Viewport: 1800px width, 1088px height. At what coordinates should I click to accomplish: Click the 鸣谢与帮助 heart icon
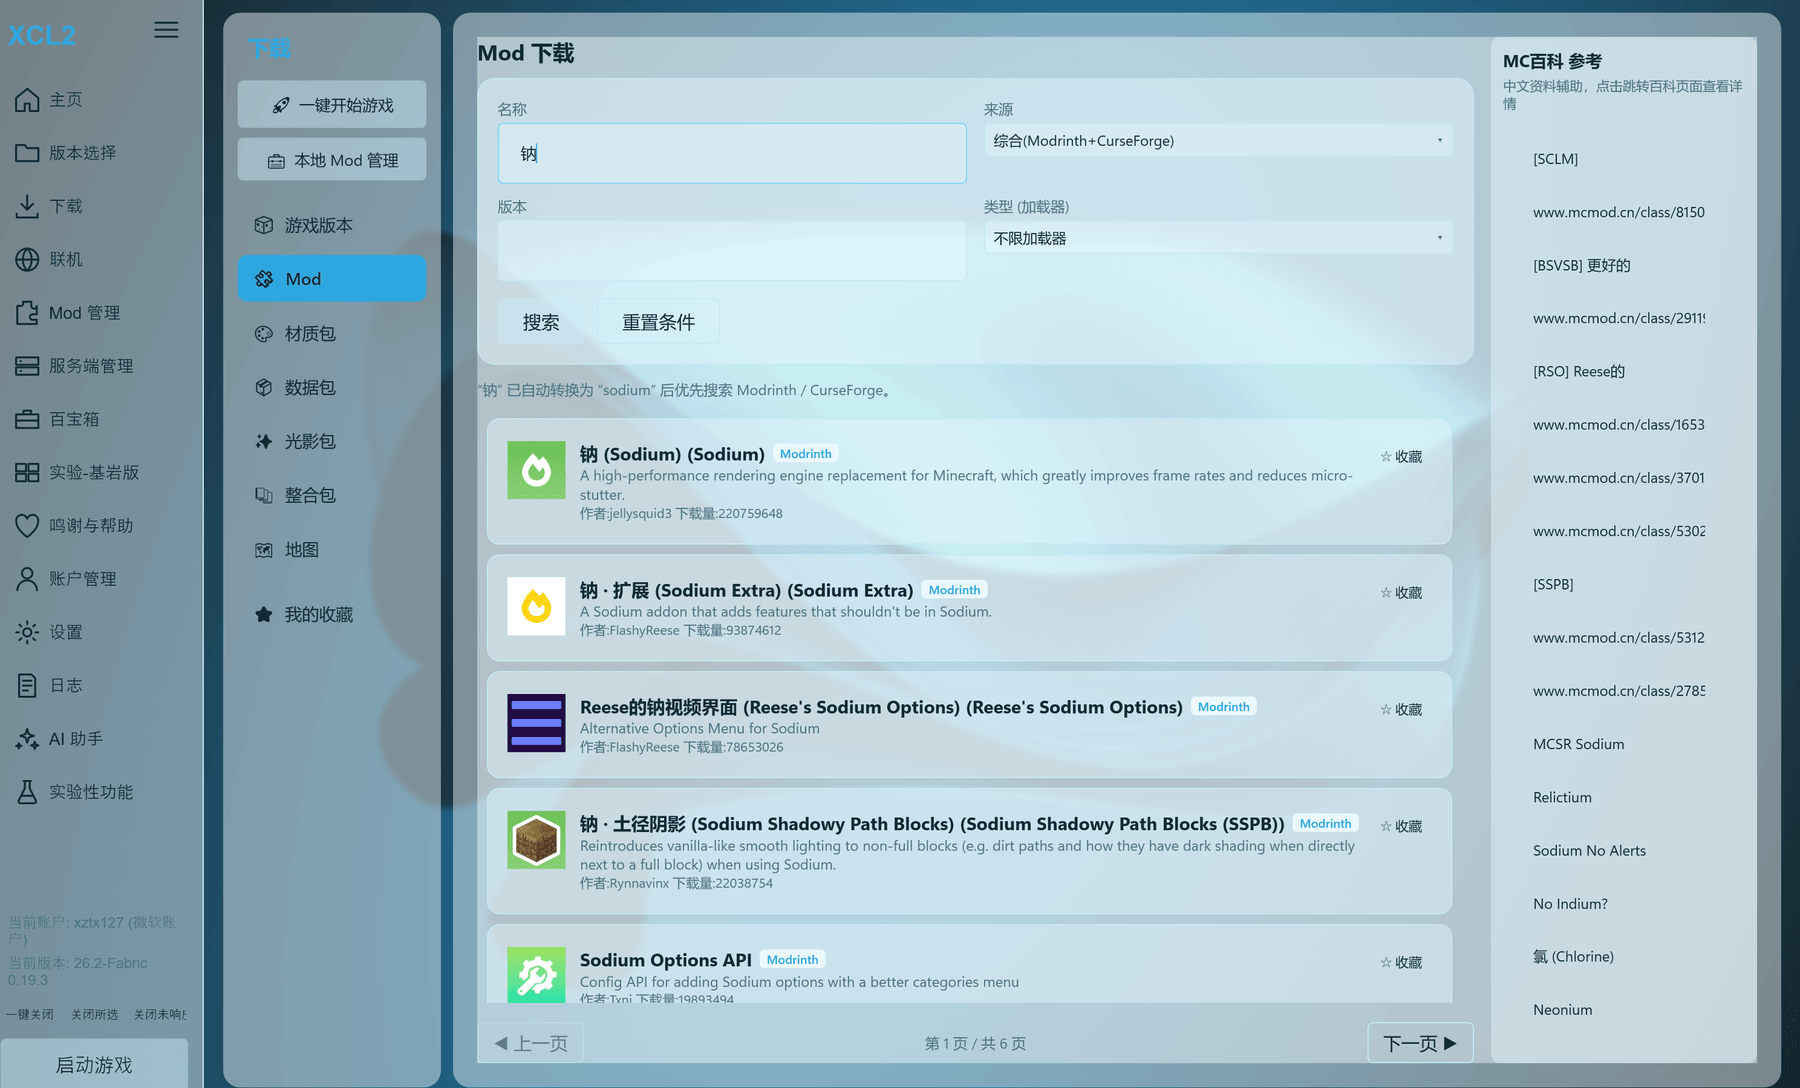(27, 526)
